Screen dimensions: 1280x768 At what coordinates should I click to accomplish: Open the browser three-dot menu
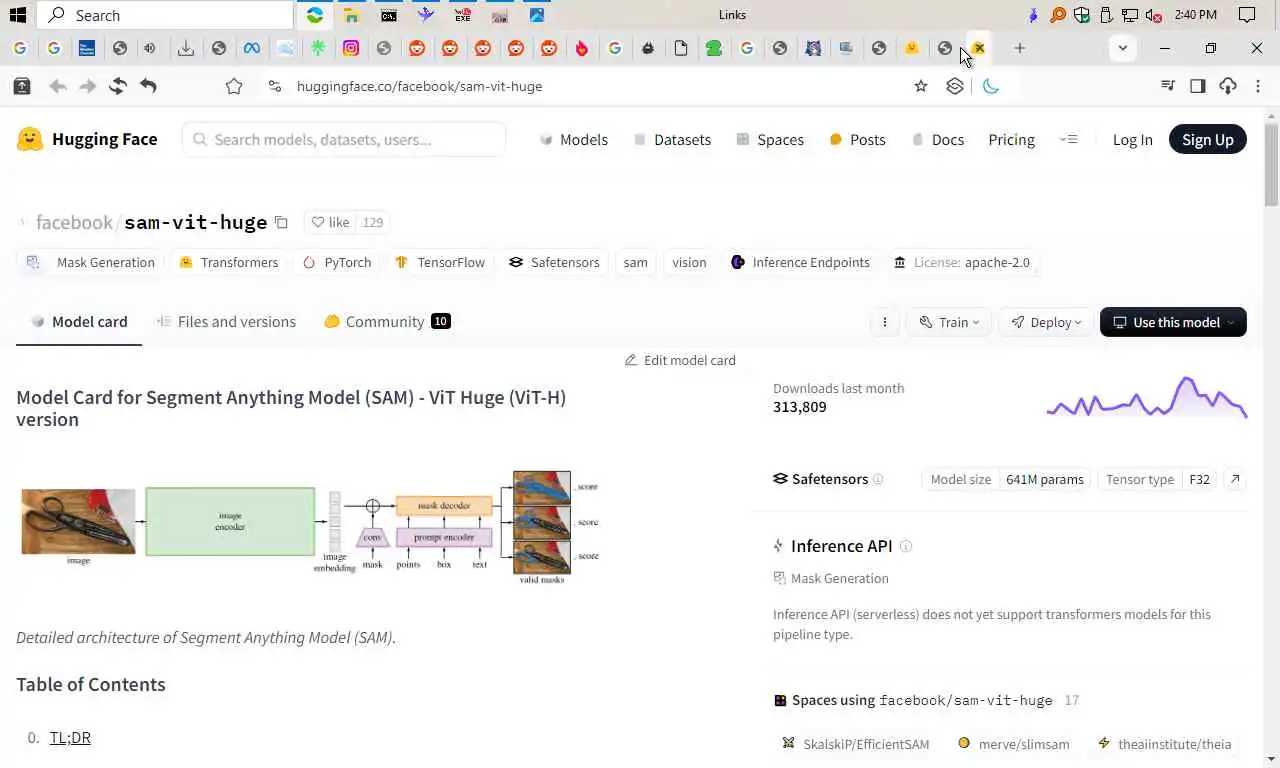1258,86
